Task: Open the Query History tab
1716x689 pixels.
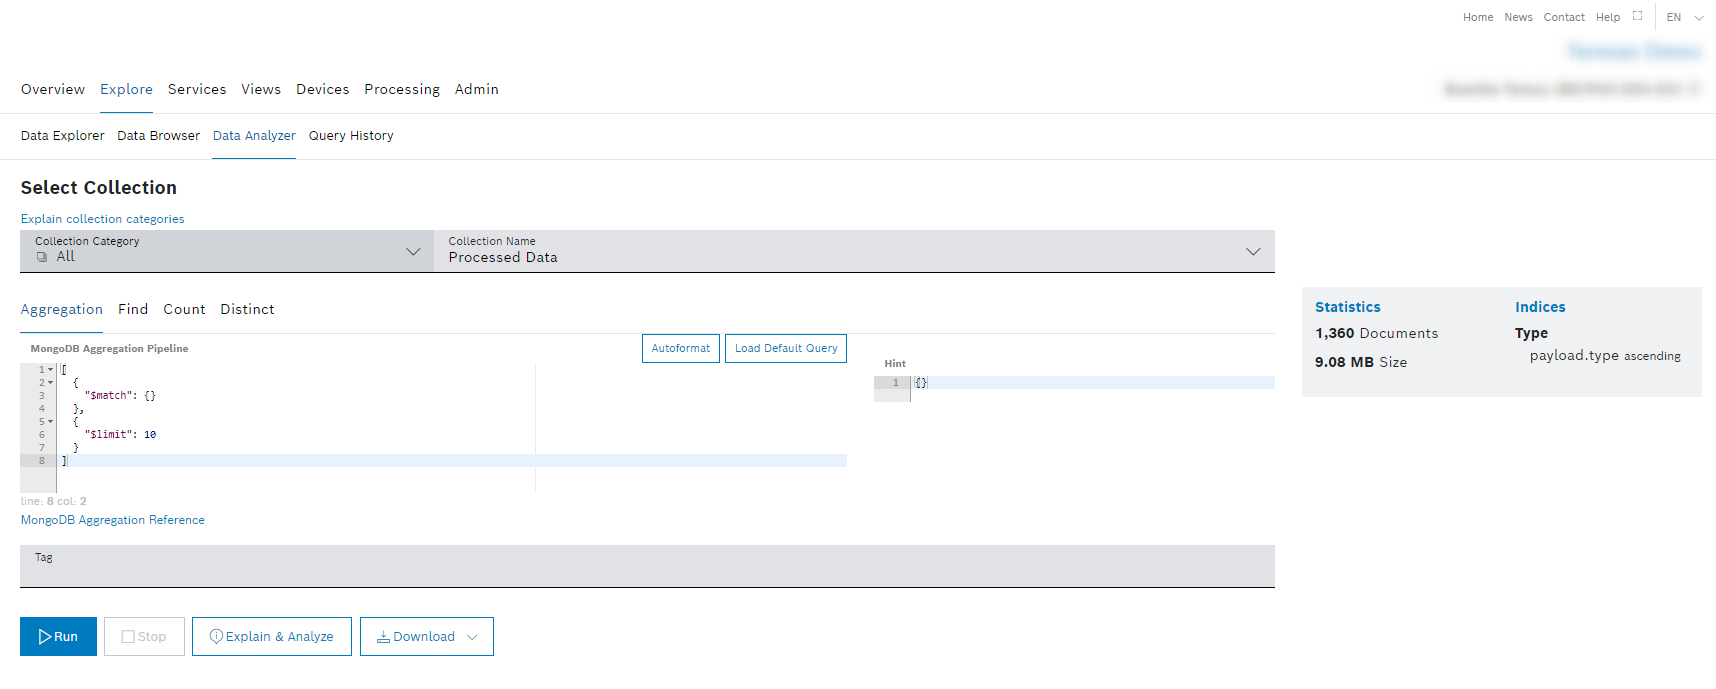Action: [351, 136]
